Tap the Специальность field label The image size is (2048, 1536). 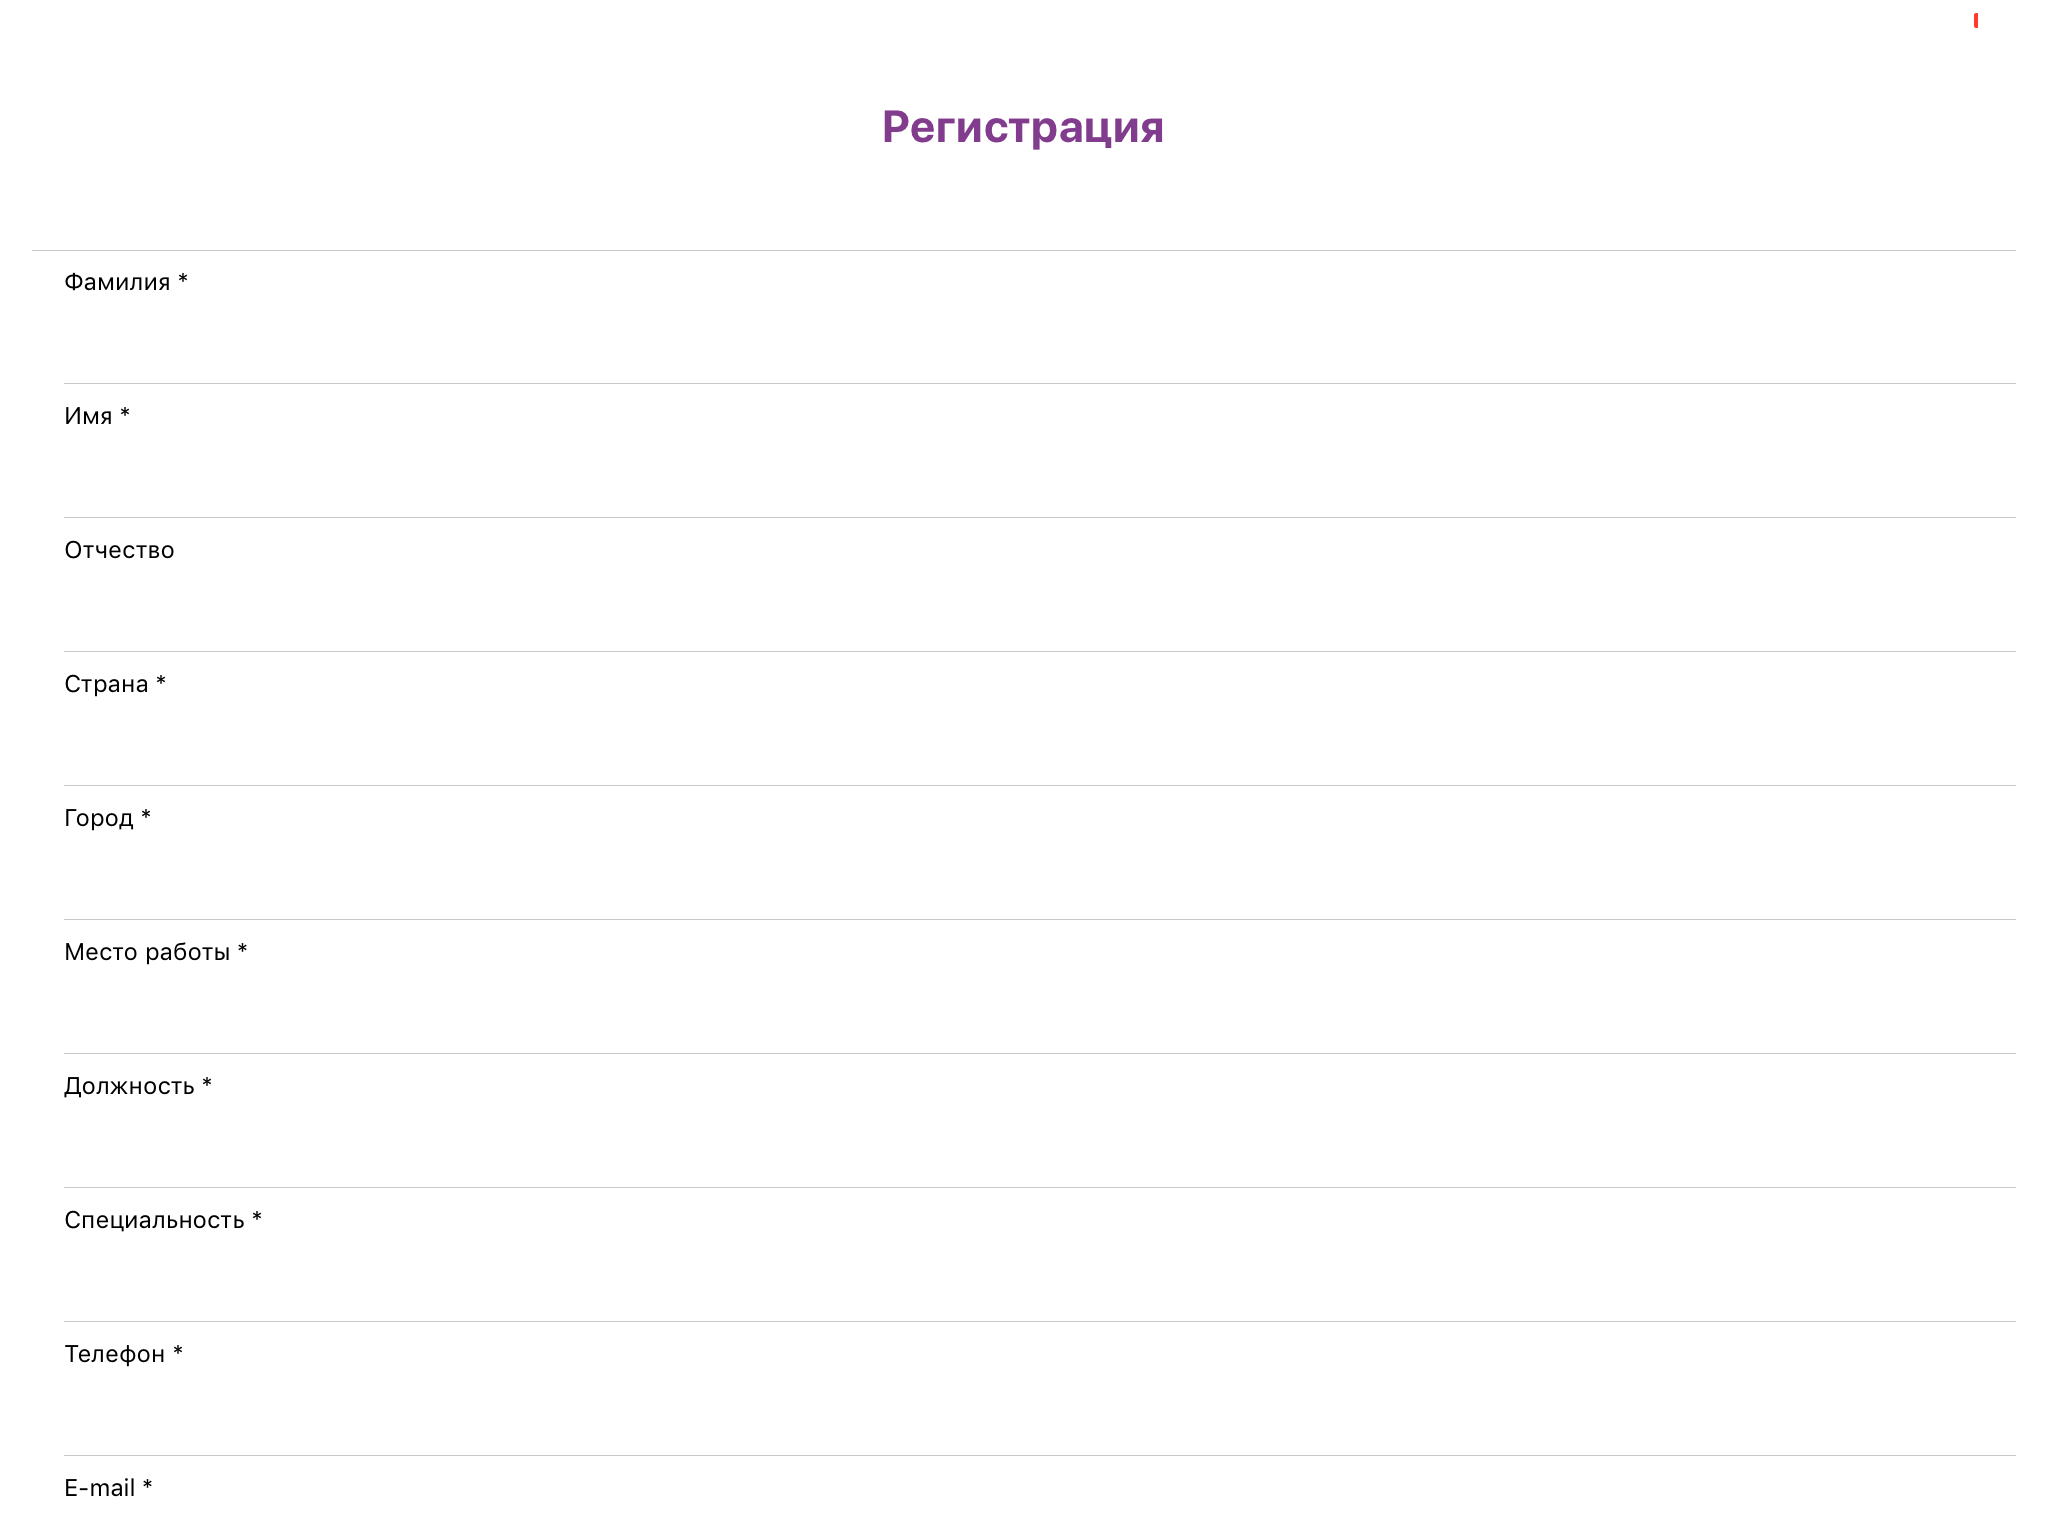click(x=155, y=1220)
